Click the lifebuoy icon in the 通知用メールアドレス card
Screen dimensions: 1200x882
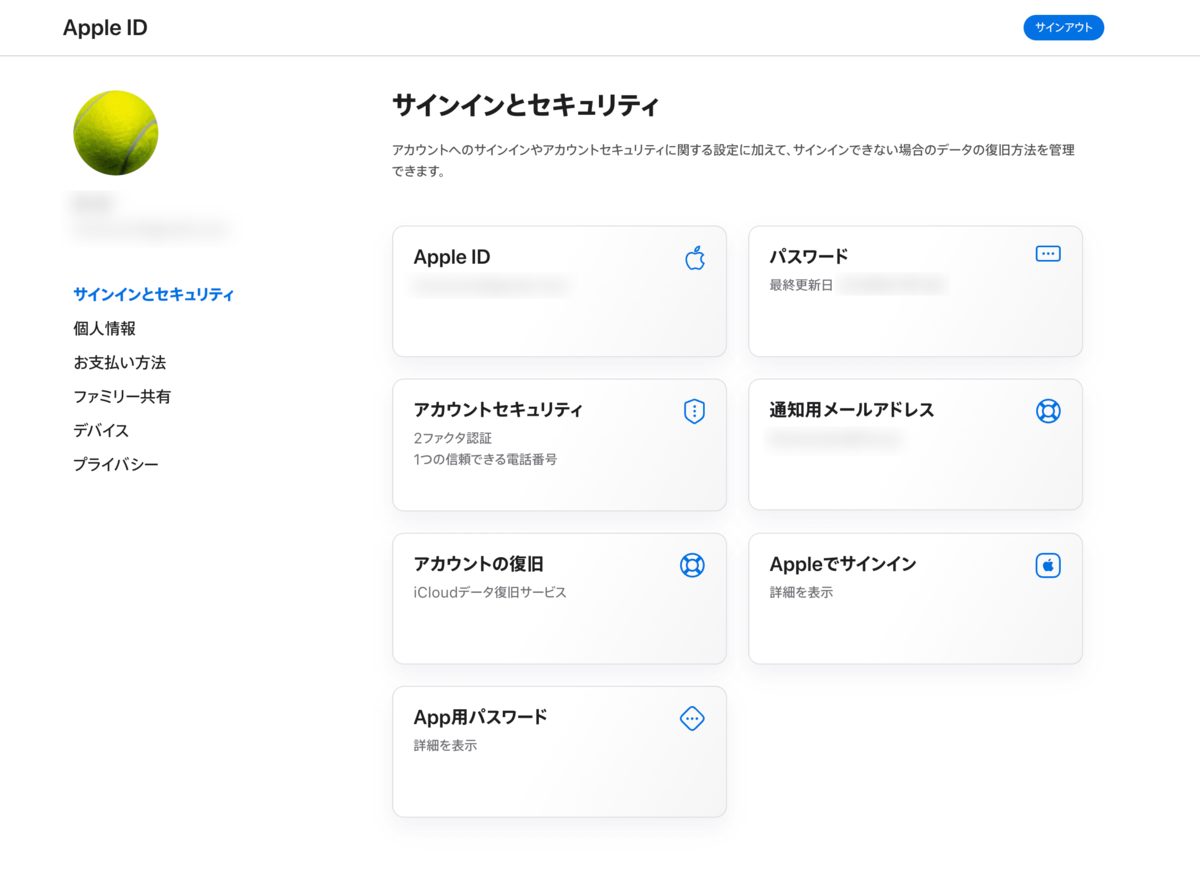point(1048,411)
